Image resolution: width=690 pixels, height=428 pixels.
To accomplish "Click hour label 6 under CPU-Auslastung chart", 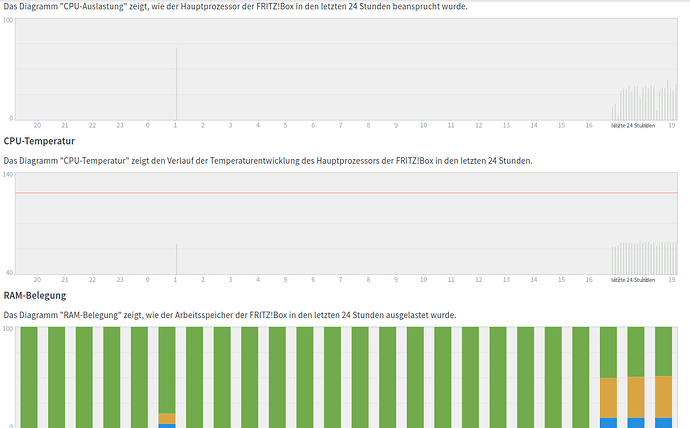I will click(x=313, y=125).
